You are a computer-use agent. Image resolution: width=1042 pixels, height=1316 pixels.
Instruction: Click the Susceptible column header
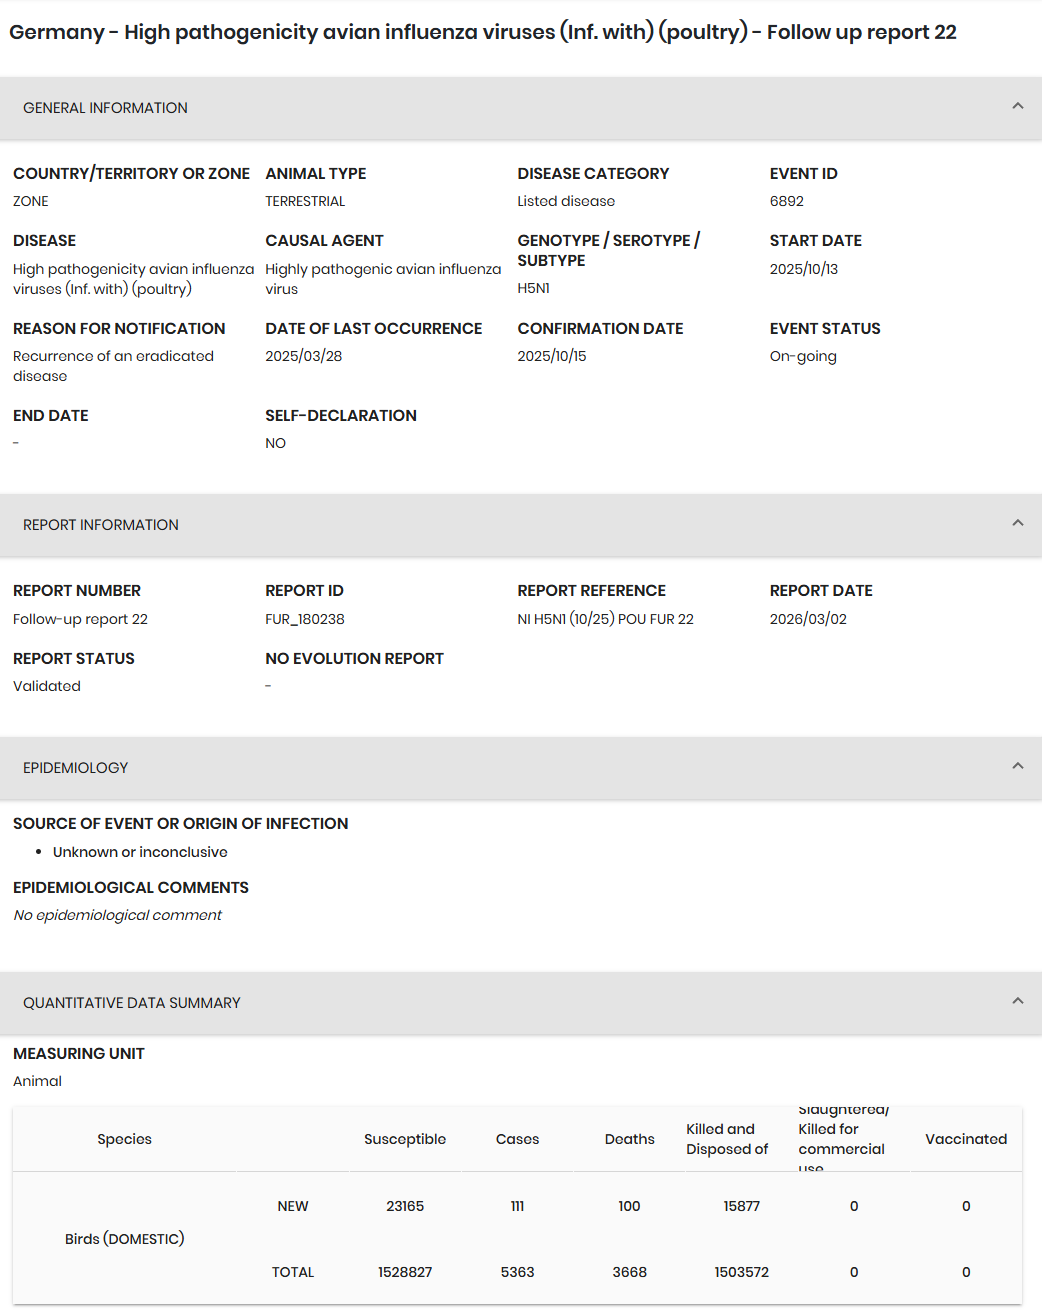tap(405, 1139)
